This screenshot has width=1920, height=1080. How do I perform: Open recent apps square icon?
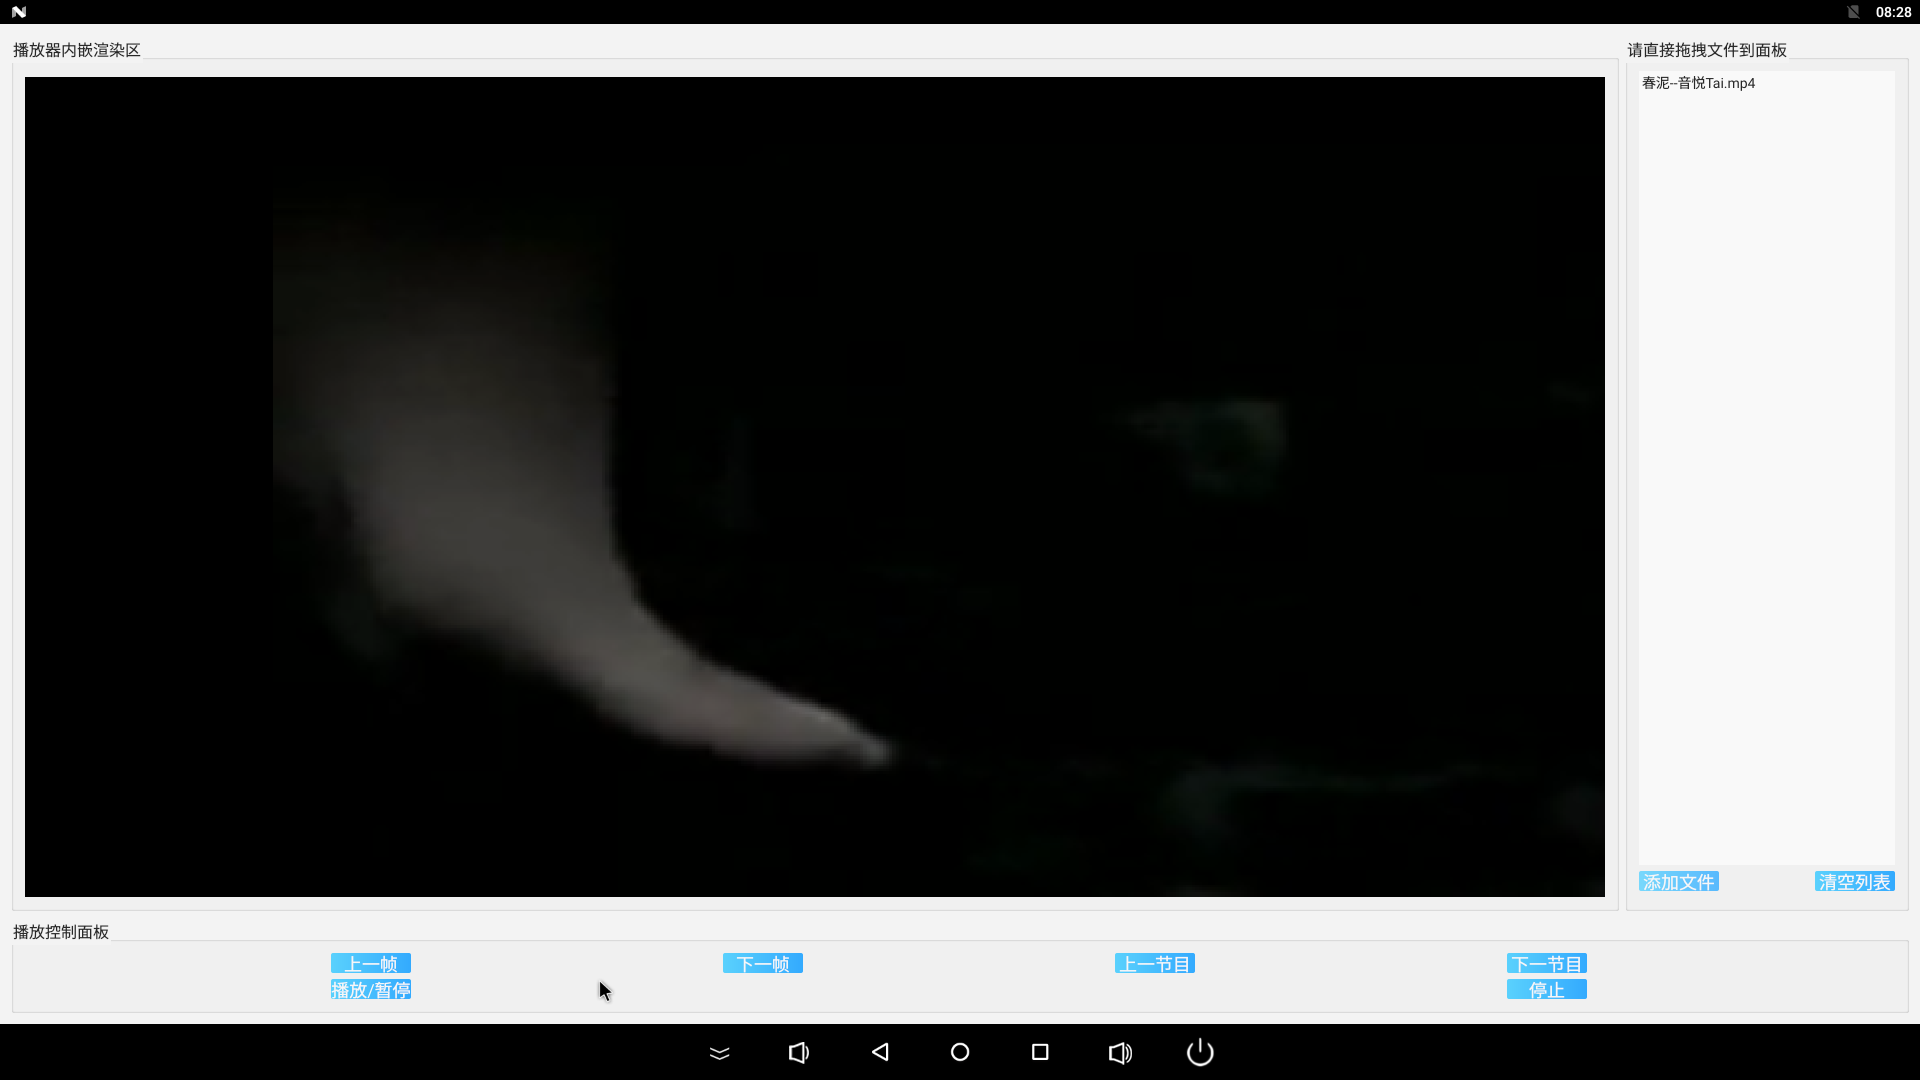click(x=1040, y=1052)
